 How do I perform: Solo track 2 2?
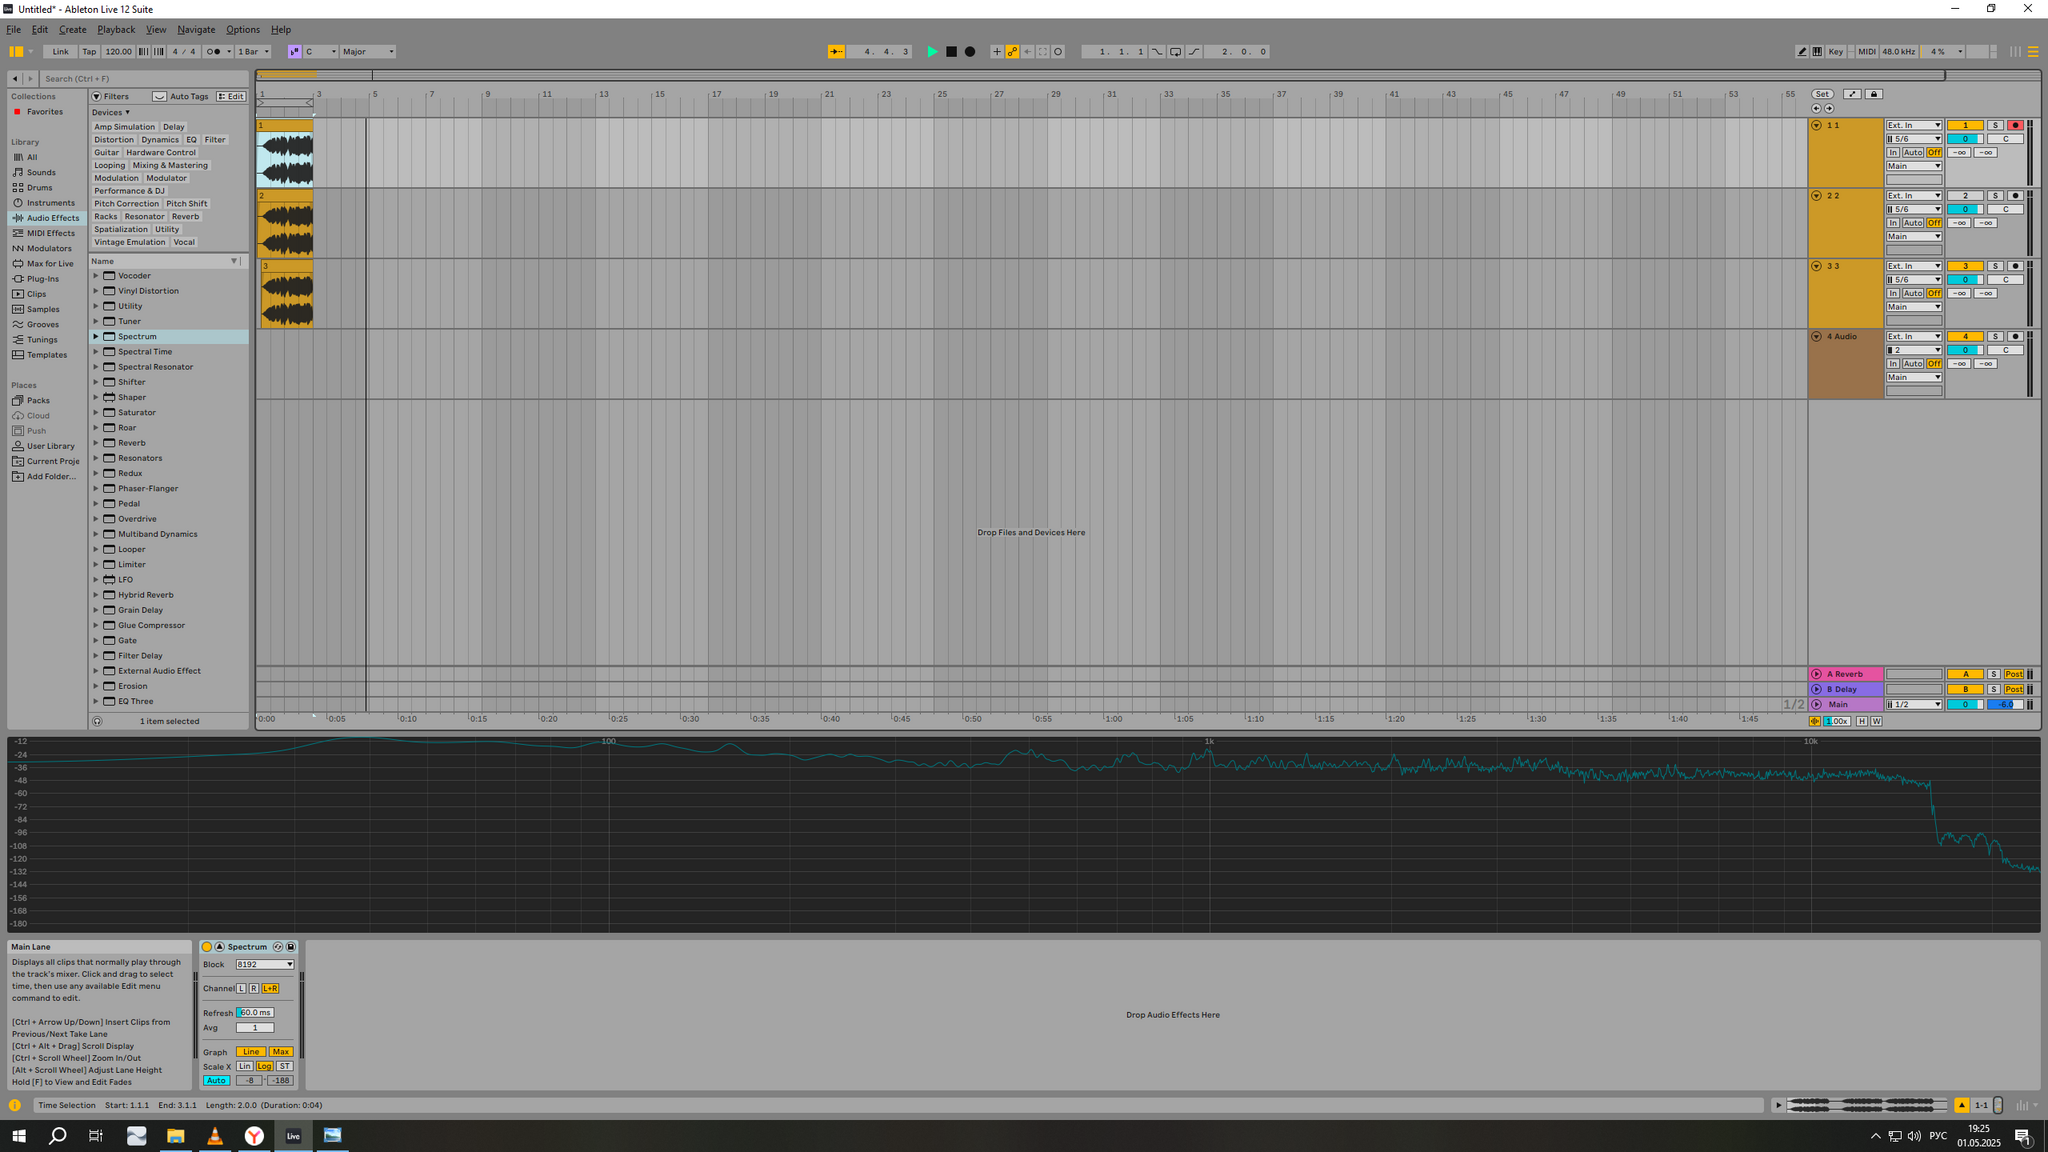tap(1994, 196)
